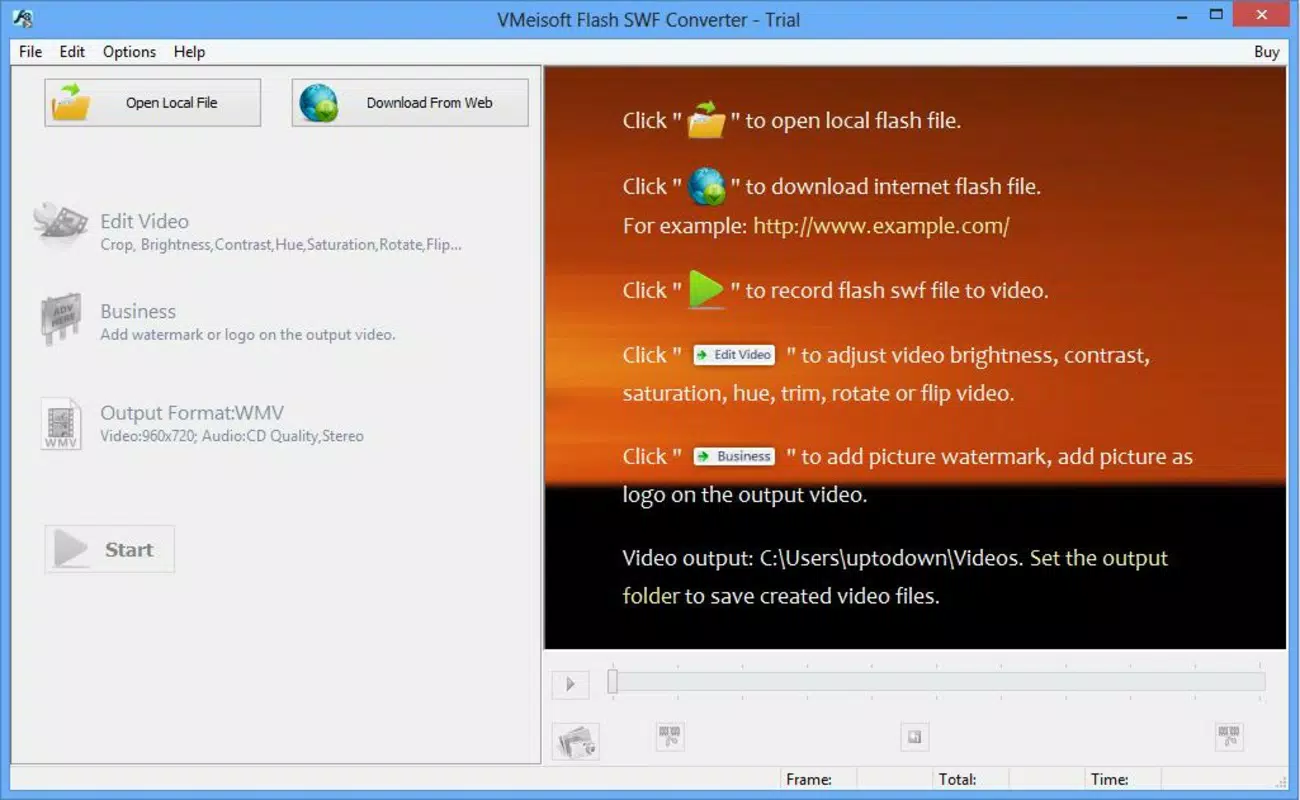Image resolution: width=1300 pixels, height=800 pixels.
Task: Click the Open Local File button
Action: [x=152, y=103]
